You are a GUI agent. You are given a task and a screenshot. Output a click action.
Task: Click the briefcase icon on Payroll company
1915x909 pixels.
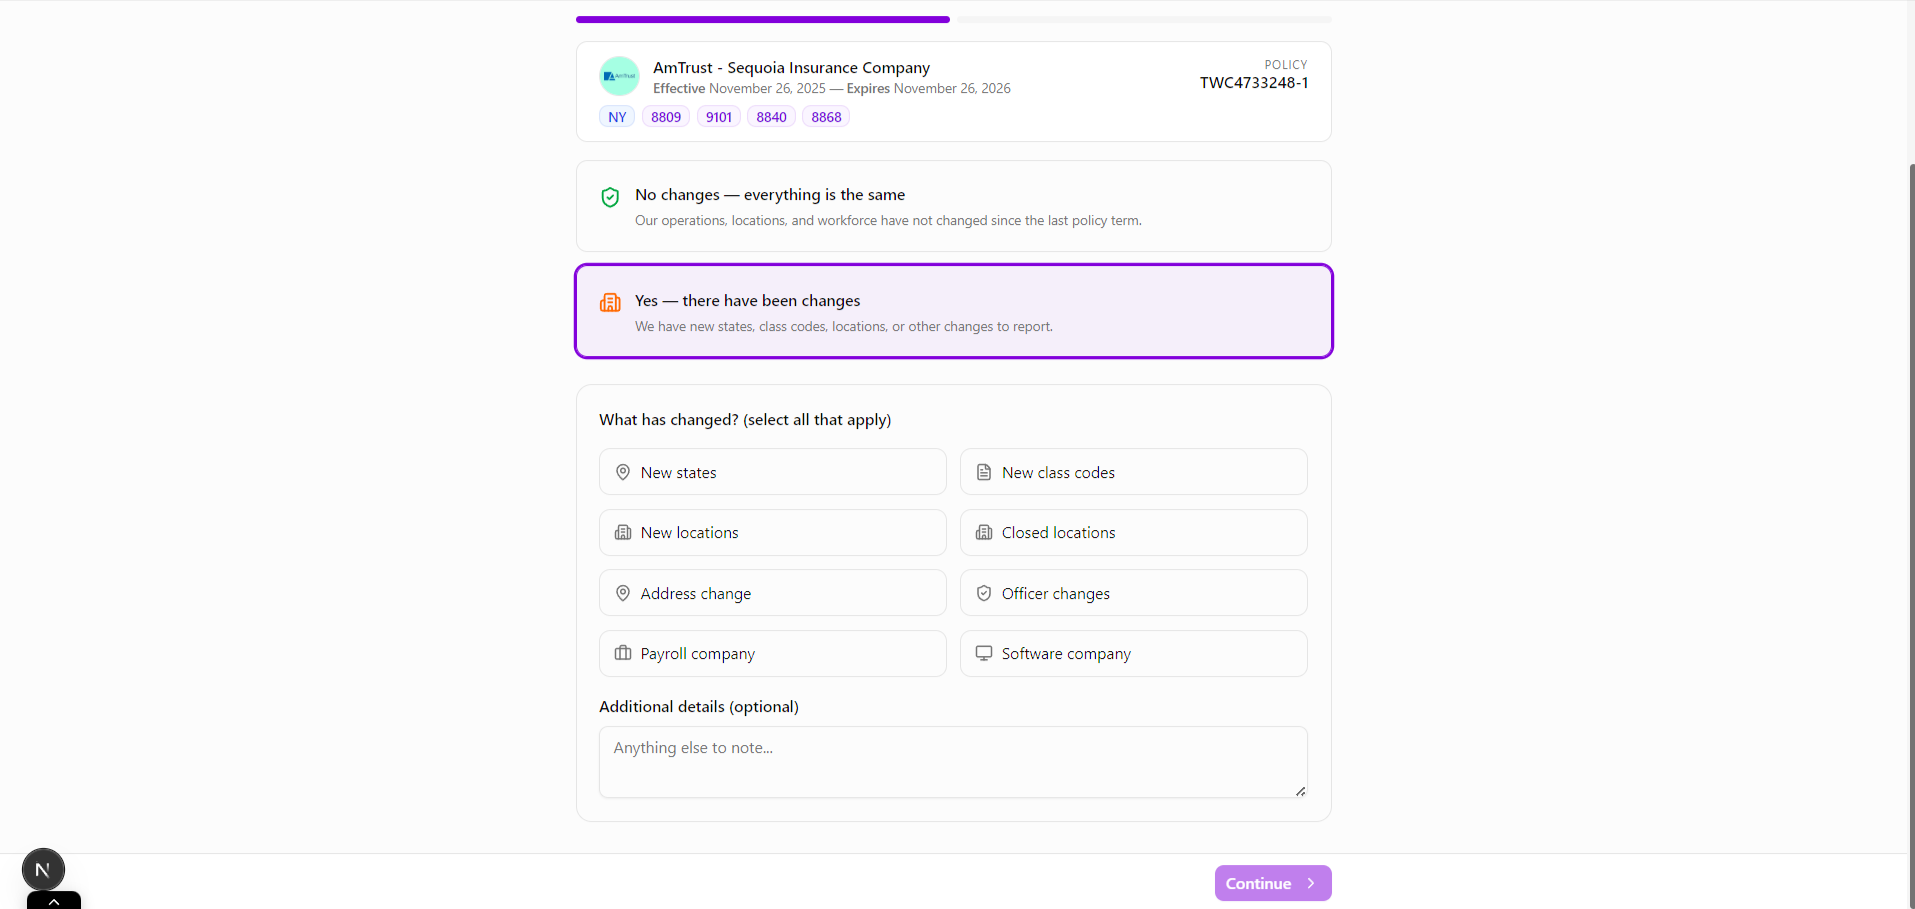coord(623,653)
